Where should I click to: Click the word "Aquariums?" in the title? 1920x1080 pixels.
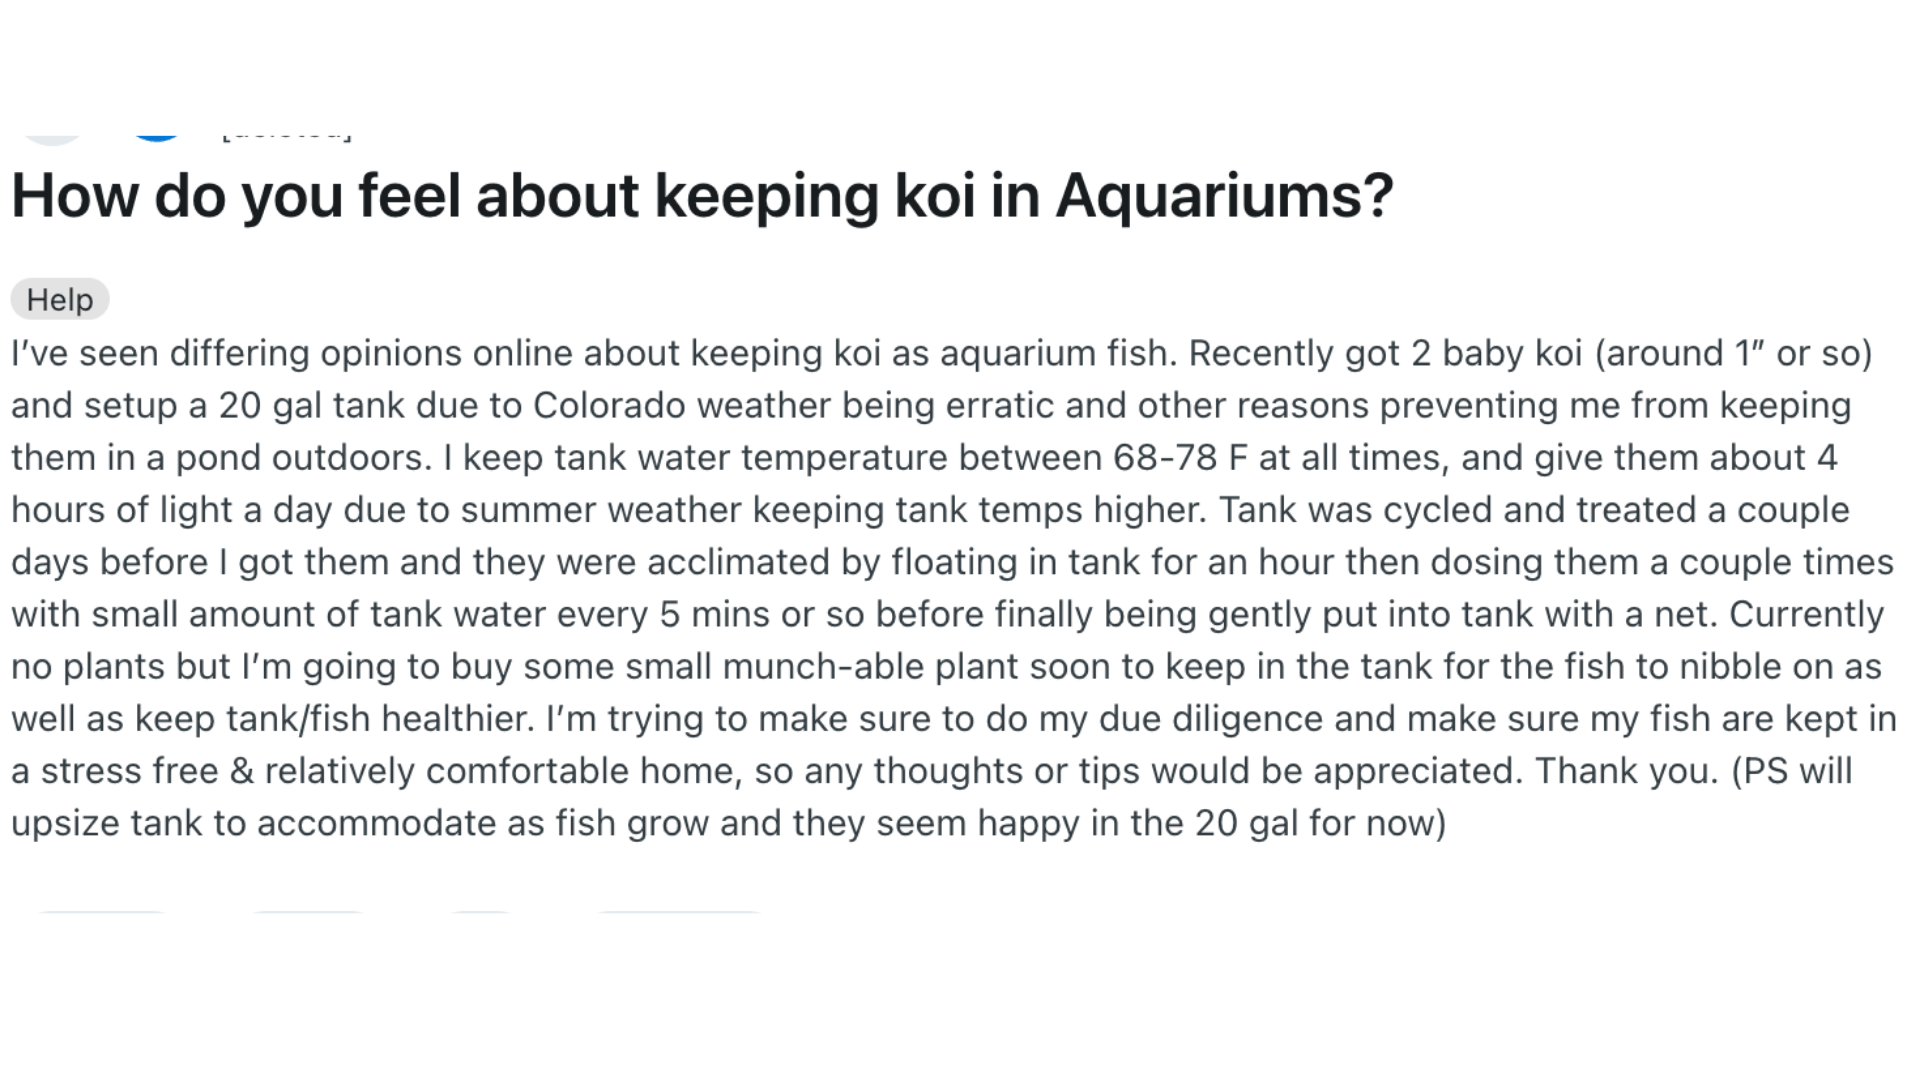click(x=1224, y=195)
